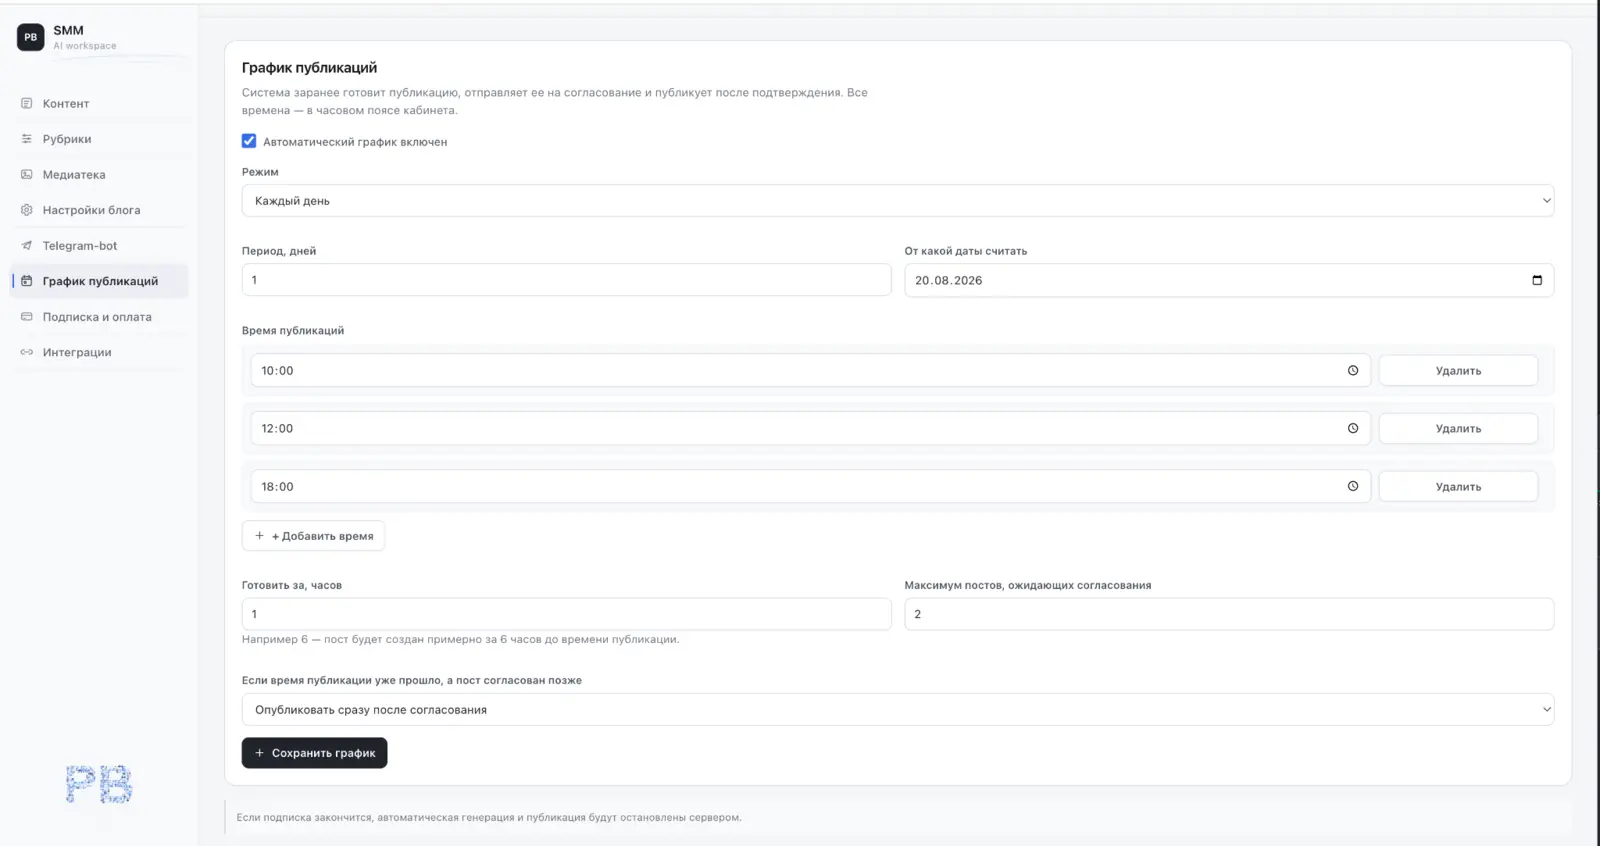Focus the Период, дней input field
1600x846 pixels.
tap(566, 280)
